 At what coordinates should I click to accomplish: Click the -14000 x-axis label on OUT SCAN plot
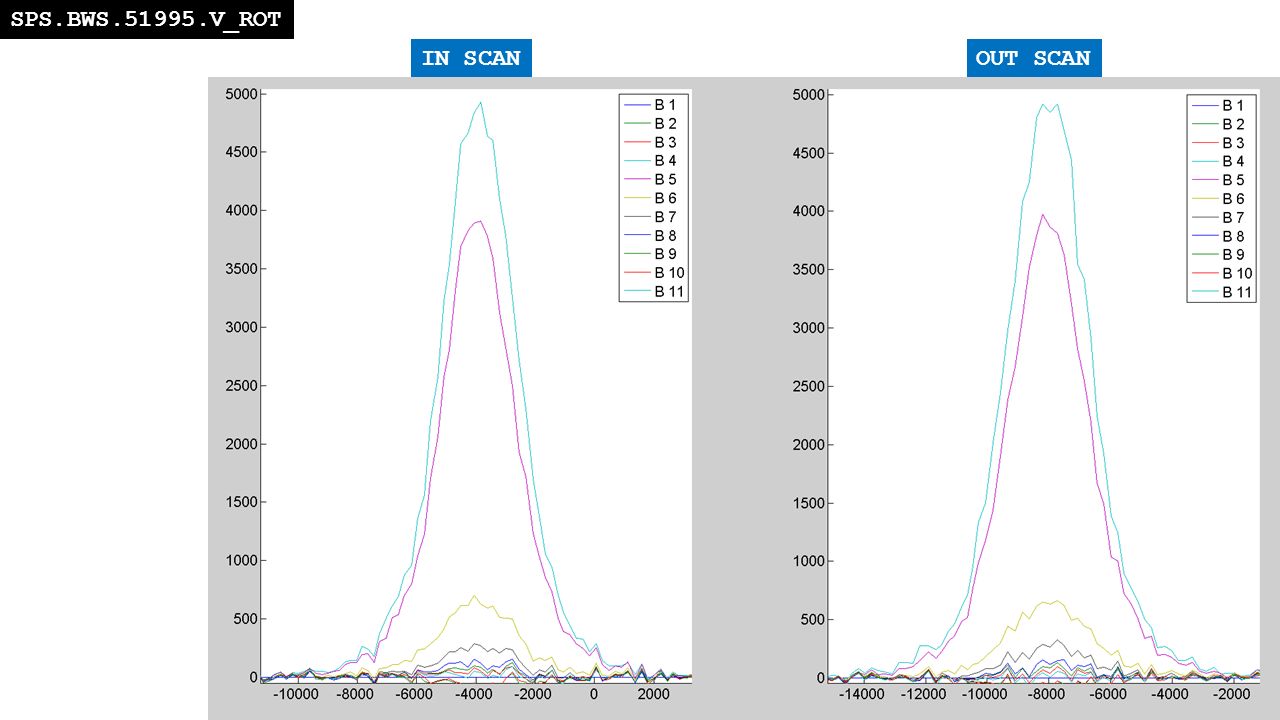(860, 695)
